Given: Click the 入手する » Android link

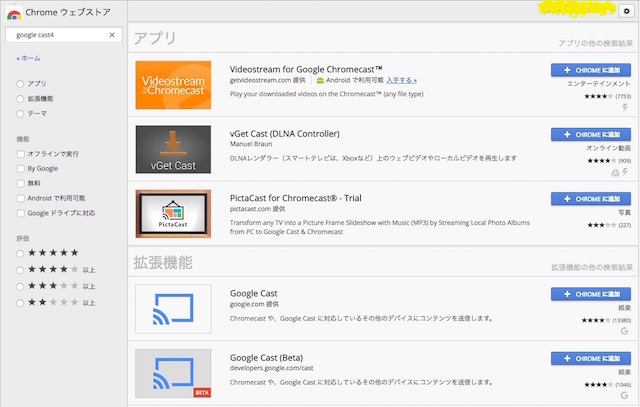Looking at the screenshot, I should pos(402,80).
